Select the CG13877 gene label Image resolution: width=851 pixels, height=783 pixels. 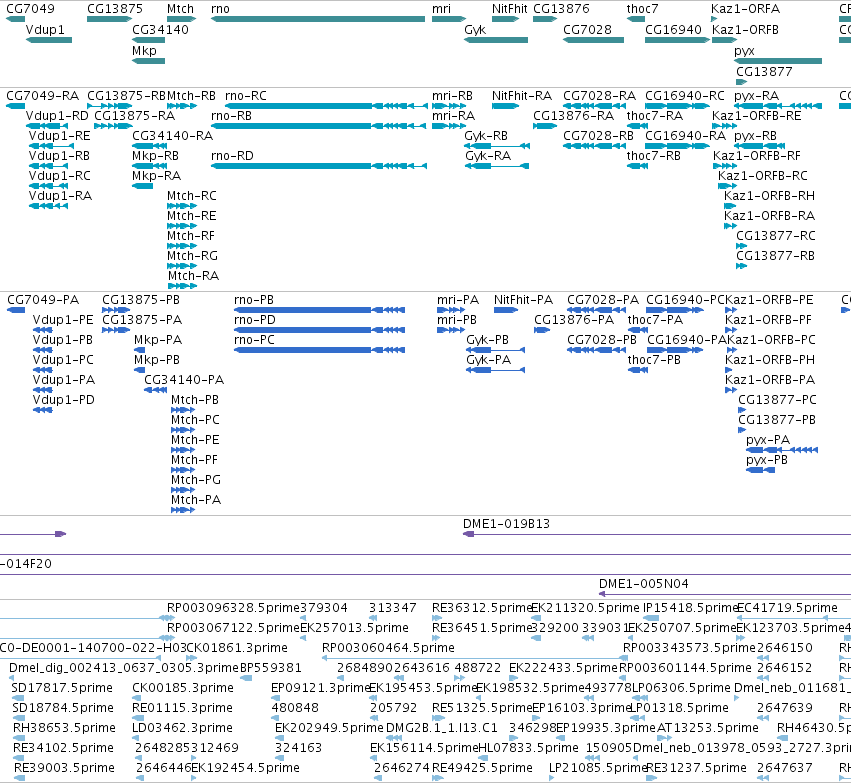(764, 72)
